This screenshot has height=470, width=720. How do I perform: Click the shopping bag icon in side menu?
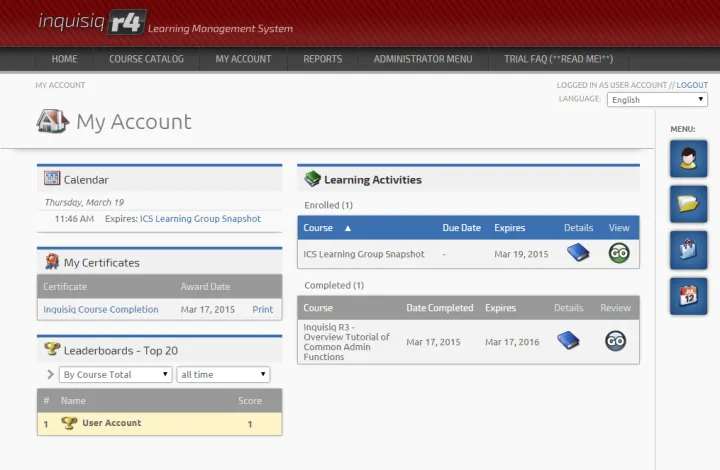pyautogui.click(x=688, y=250)
